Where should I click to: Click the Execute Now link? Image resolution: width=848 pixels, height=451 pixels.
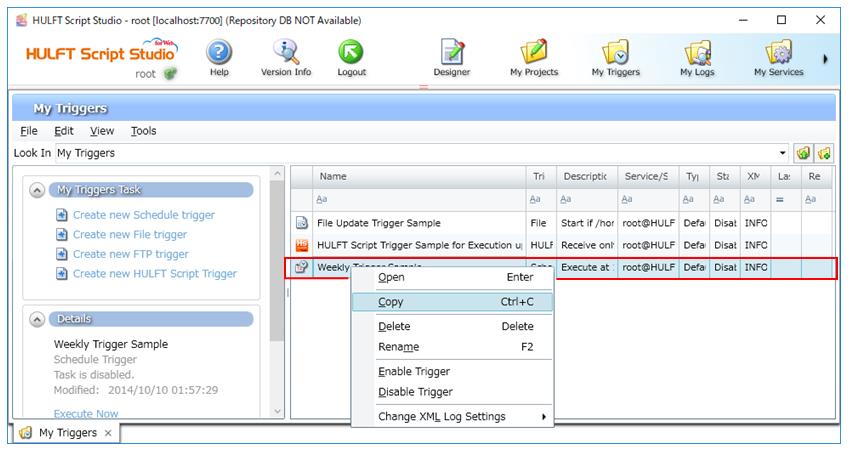86,413
